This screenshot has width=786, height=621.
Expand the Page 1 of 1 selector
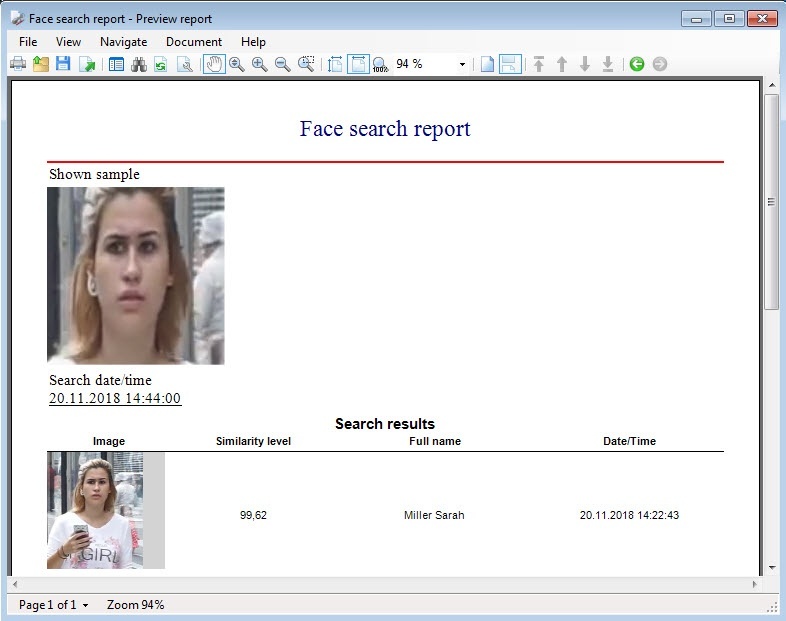pyautogui.click(x=54, y=605)
